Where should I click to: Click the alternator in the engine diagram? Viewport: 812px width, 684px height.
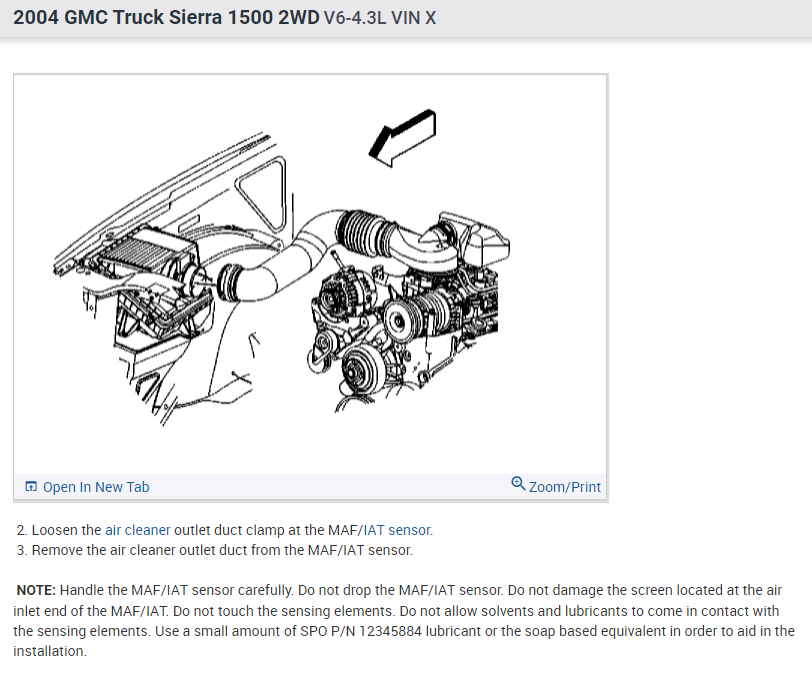tap(343, 291)
